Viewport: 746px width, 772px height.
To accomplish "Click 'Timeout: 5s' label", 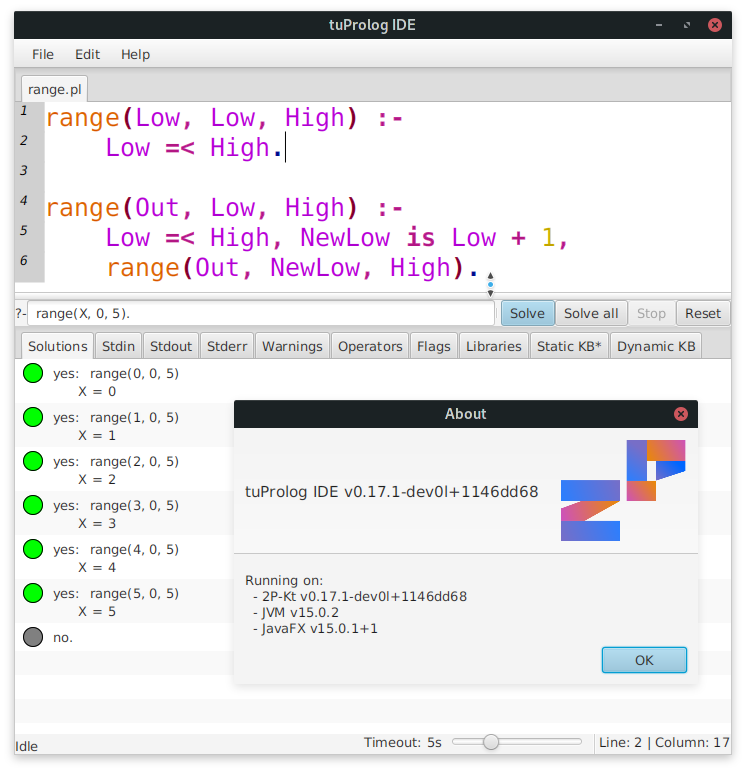I will pyautogui.click(x=402, y=742).
